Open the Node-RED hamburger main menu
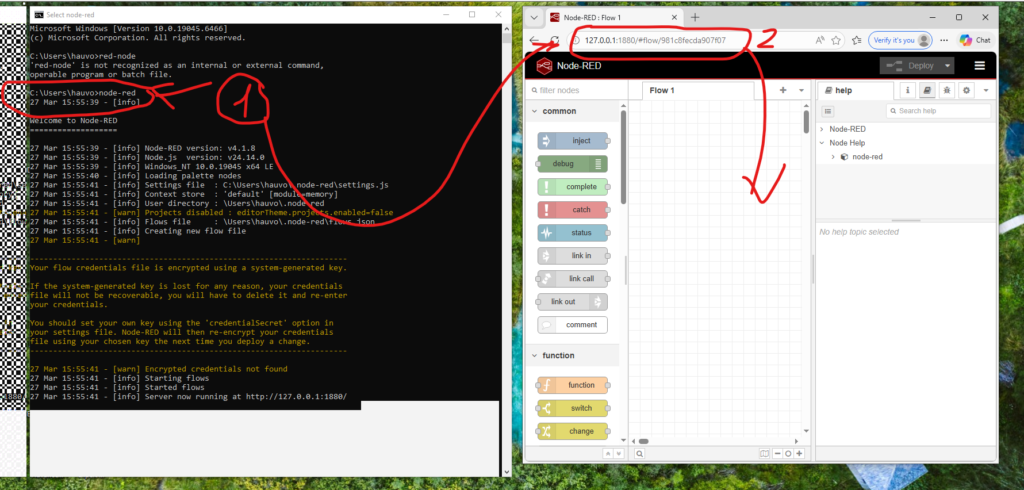 [x=978, y=66]
